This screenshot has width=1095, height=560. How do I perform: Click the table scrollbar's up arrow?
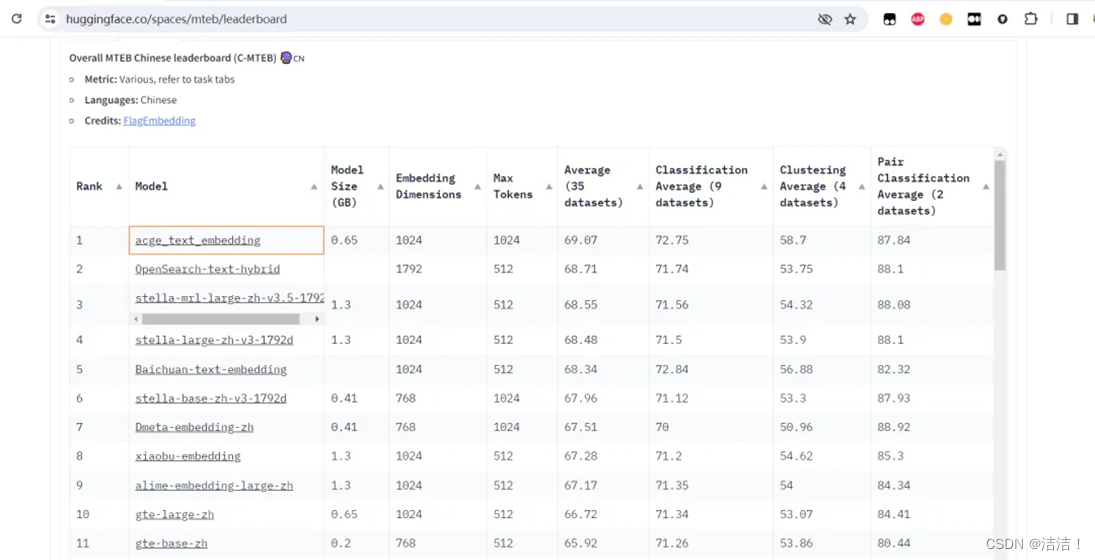click(x=1000, y=154)
